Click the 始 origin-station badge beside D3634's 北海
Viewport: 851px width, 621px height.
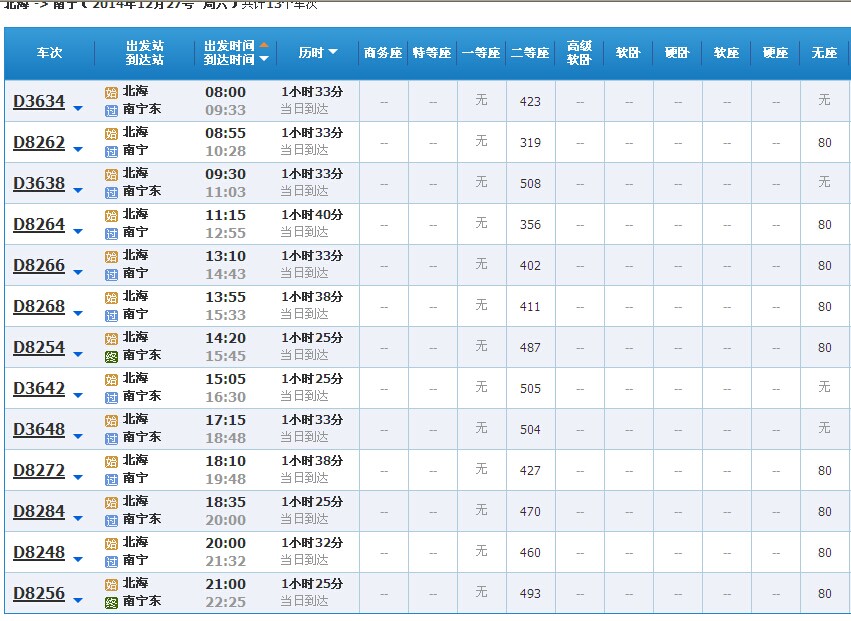point(110,92)
